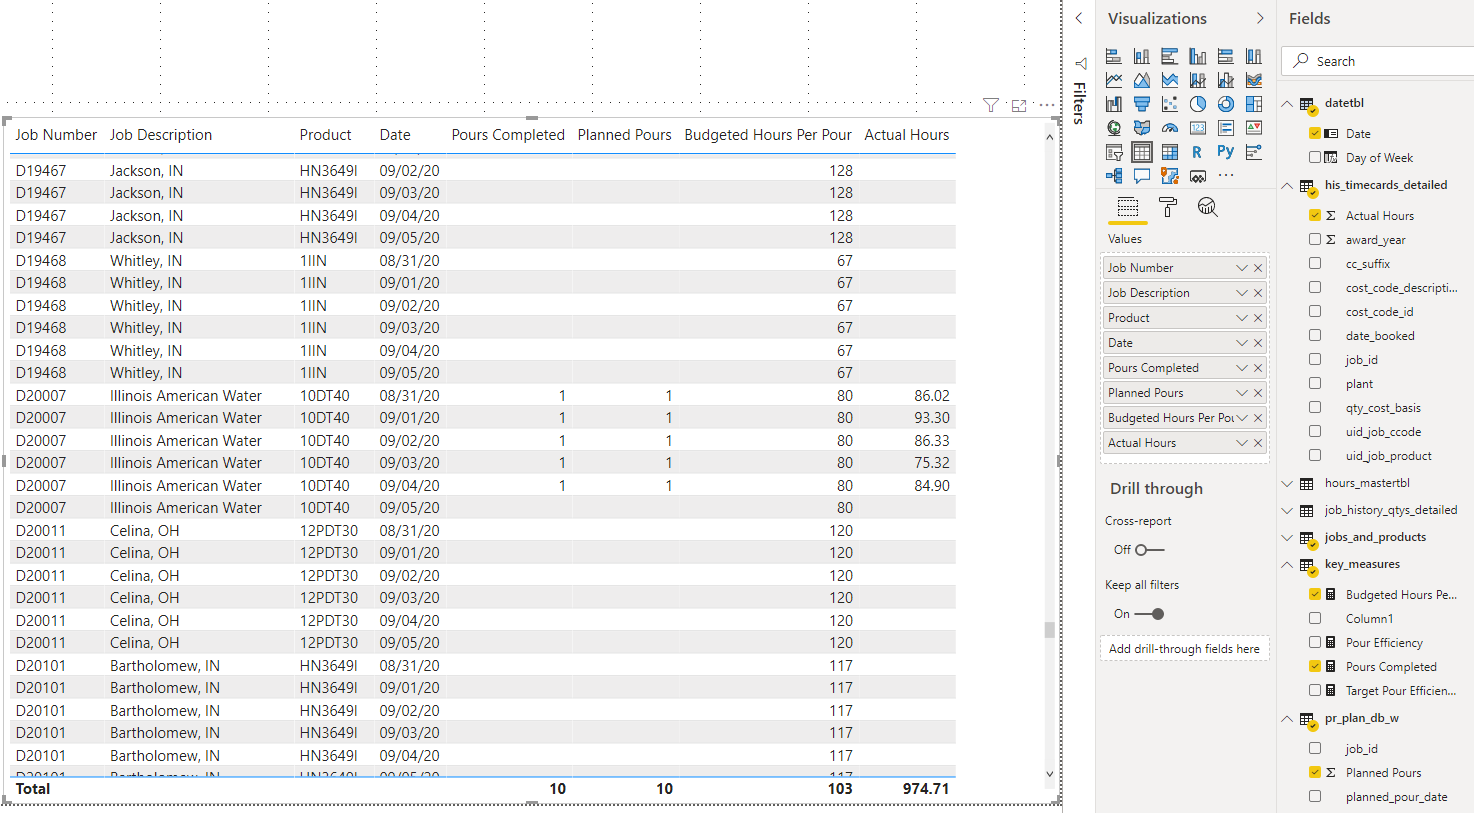Turn off Keep all filters toggle
This screenshot has width=1474, height=813.
1149,614
